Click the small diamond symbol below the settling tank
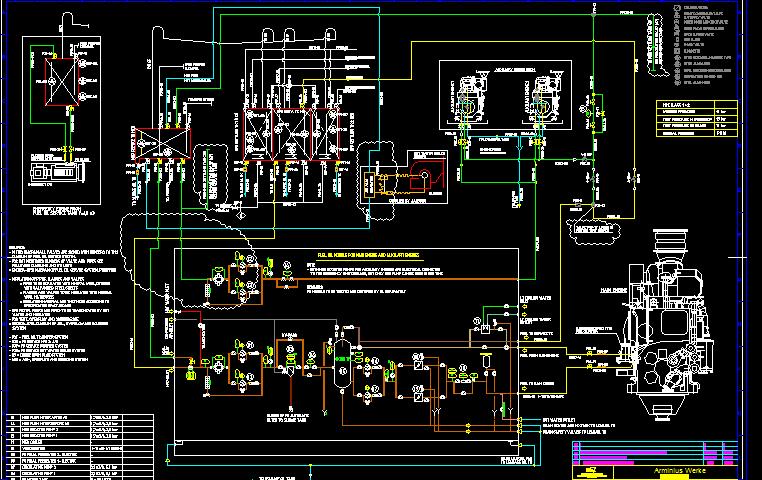This screenshot has width=762, height=480. [x=240, y=214]
